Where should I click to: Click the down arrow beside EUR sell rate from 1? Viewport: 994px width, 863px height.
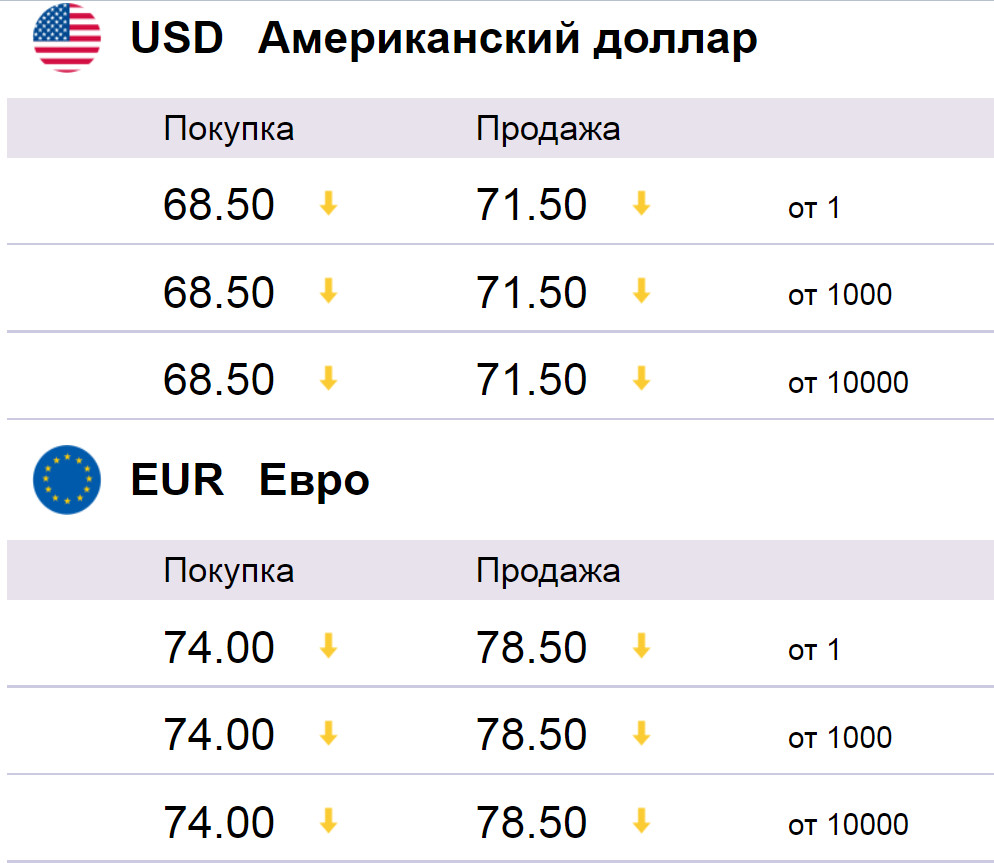point(642,647)
